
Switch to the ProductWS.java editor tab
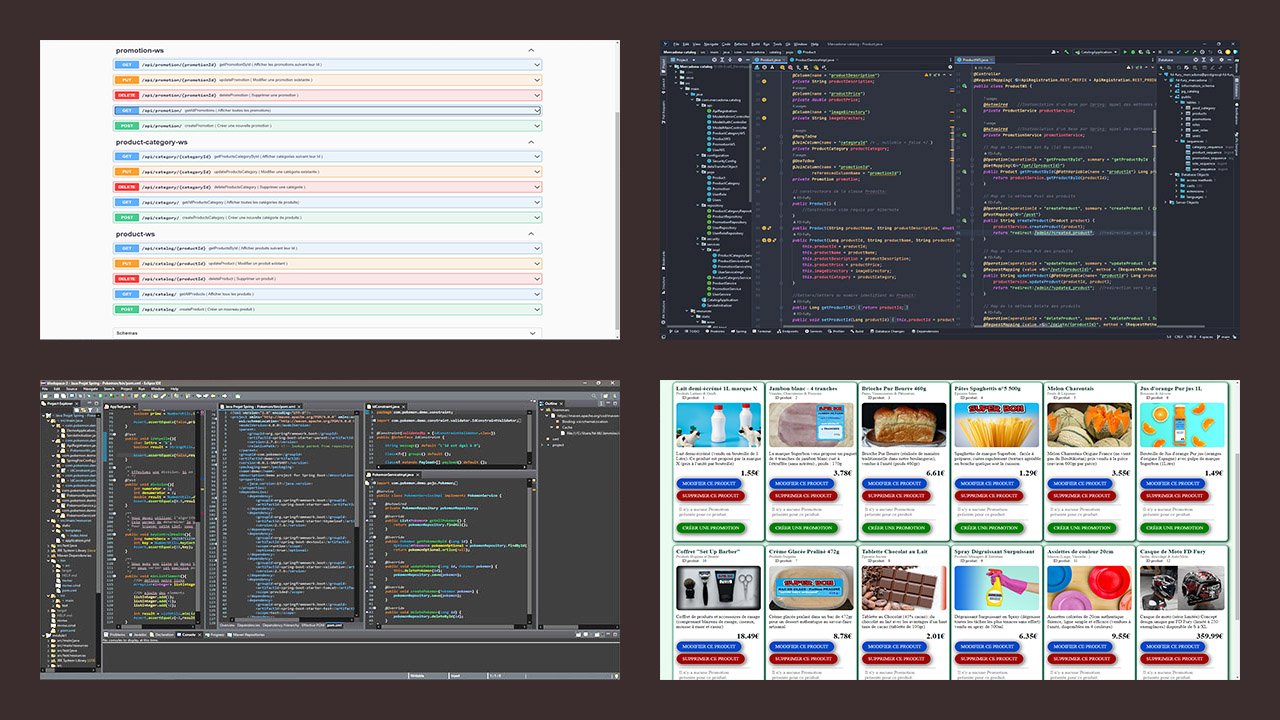(x=977, y=60)
